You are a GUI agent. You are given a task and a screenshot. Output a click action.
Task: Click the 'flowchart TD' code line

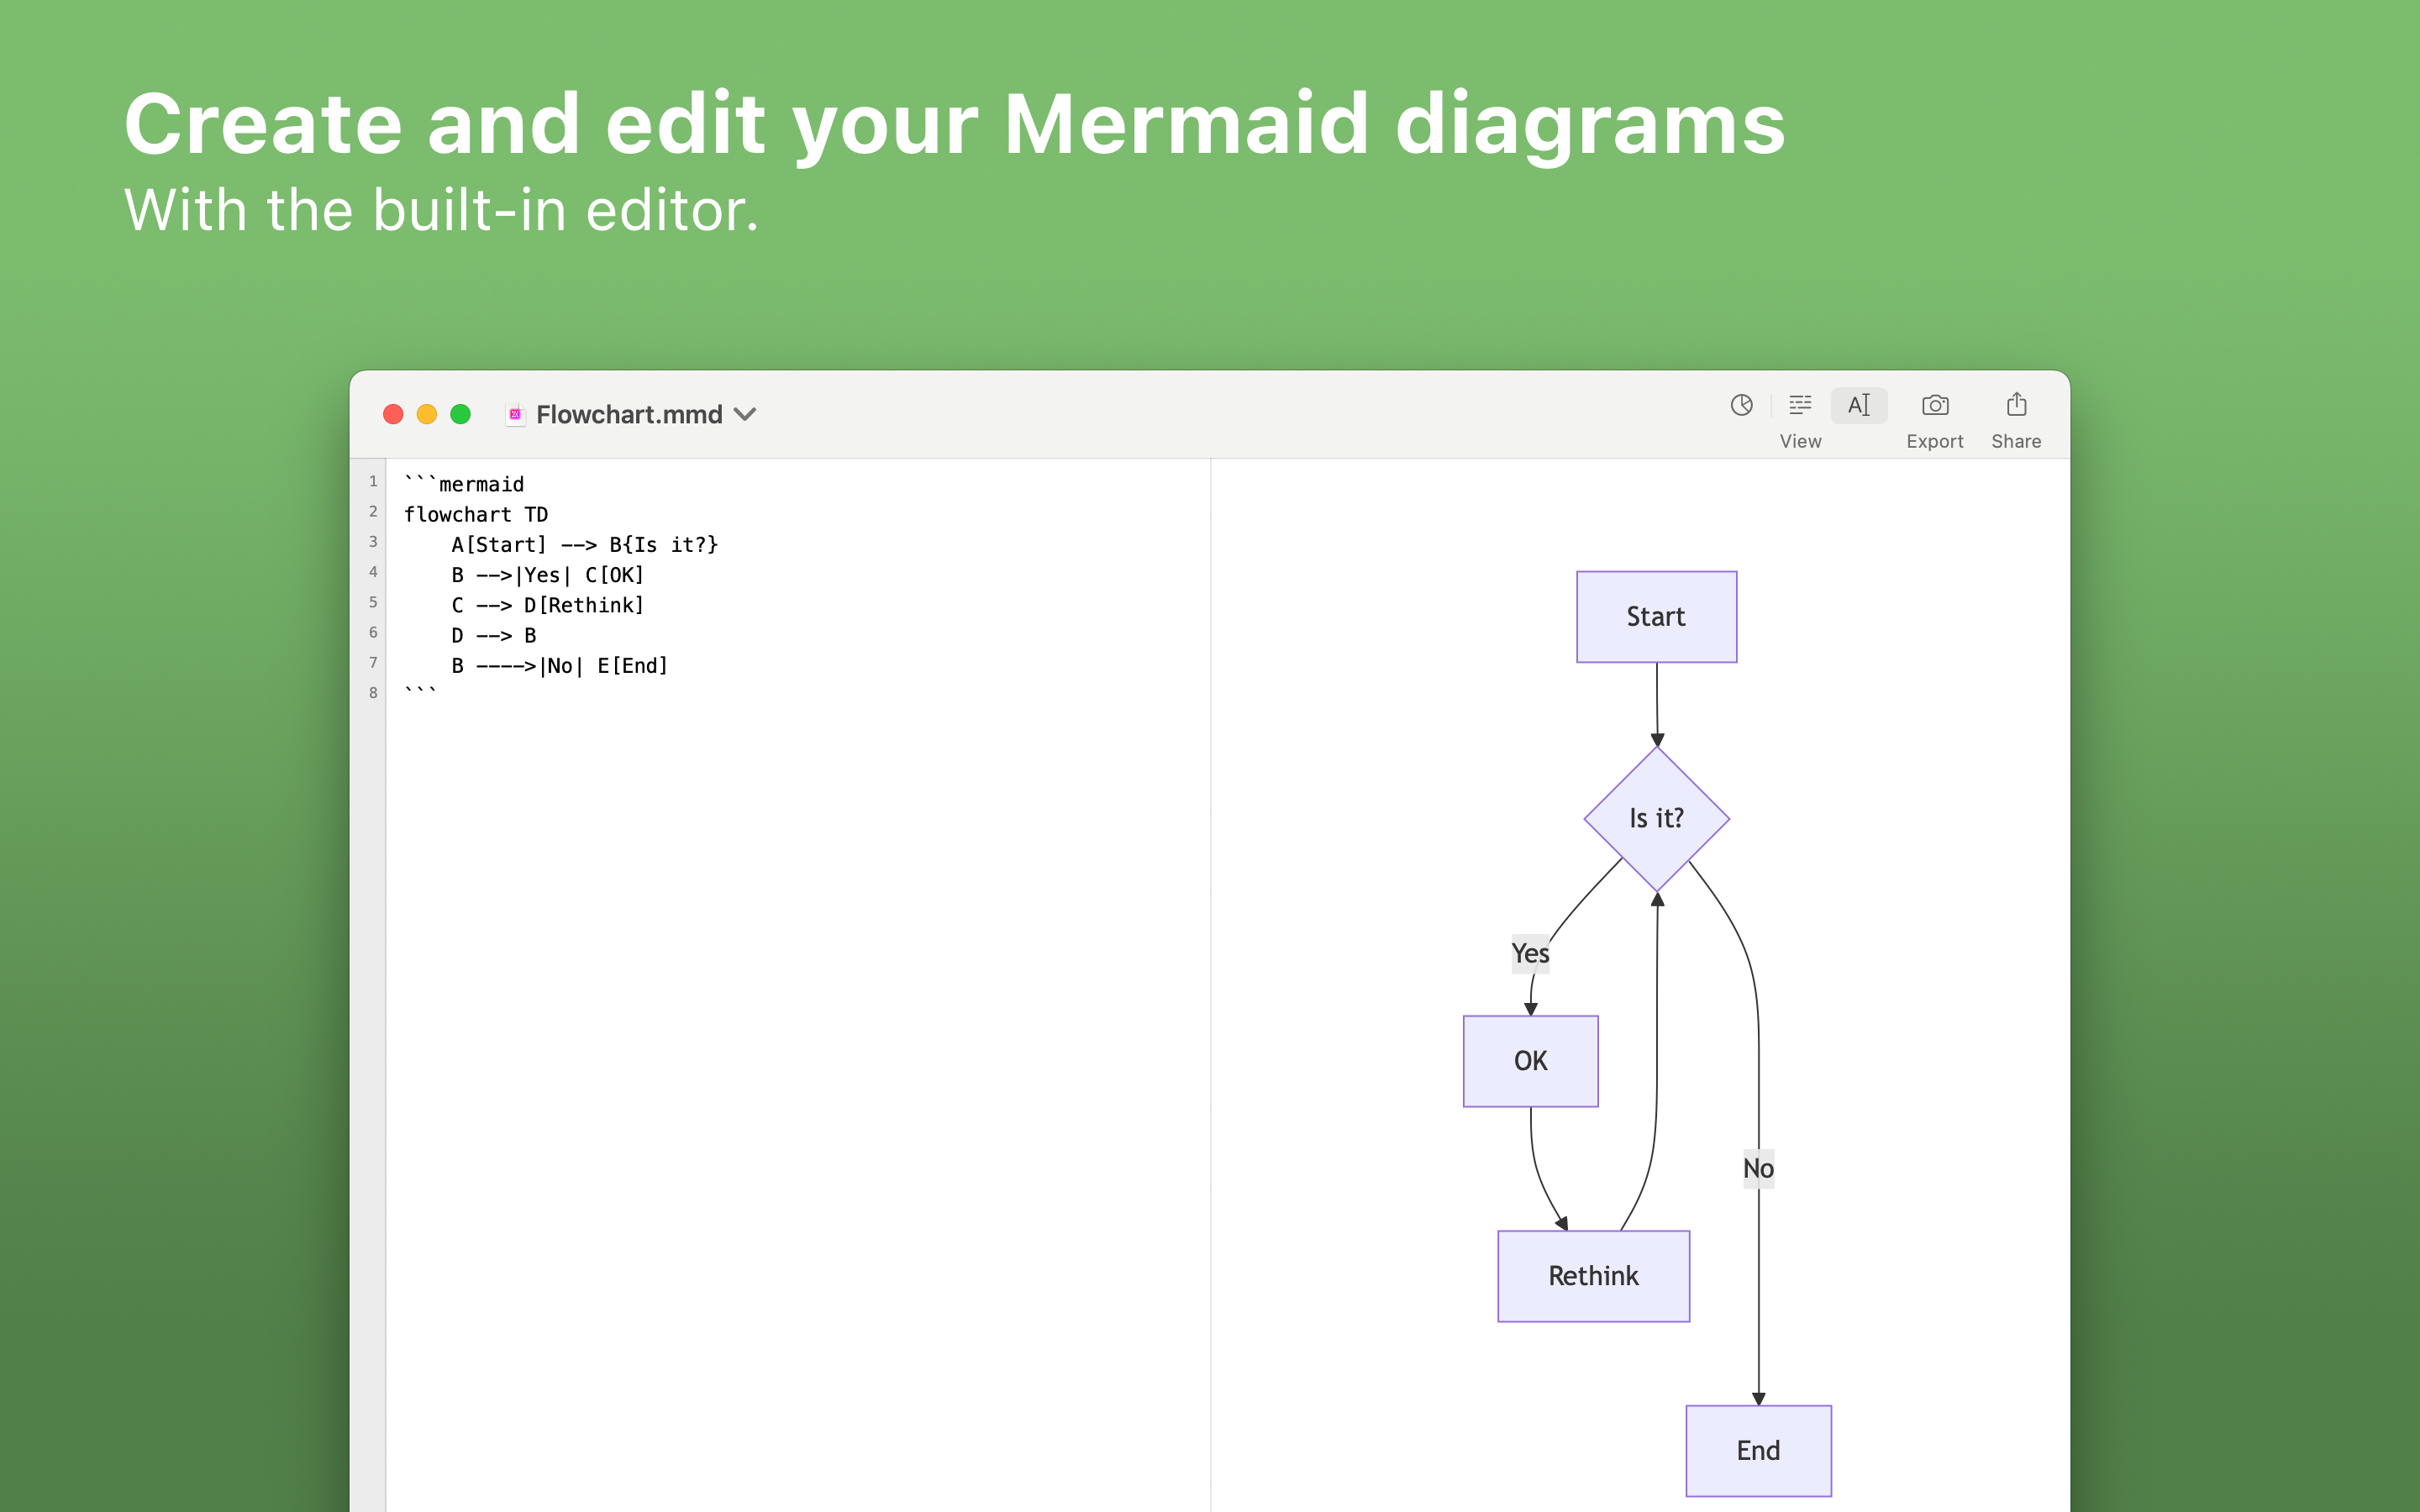(x=476, y=514)
